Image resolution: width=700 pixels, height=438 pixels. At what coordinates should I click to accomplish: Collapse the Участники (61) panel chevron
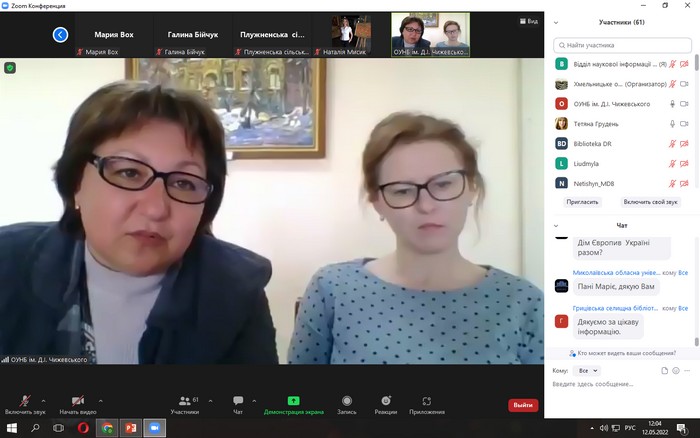(556, 22)
